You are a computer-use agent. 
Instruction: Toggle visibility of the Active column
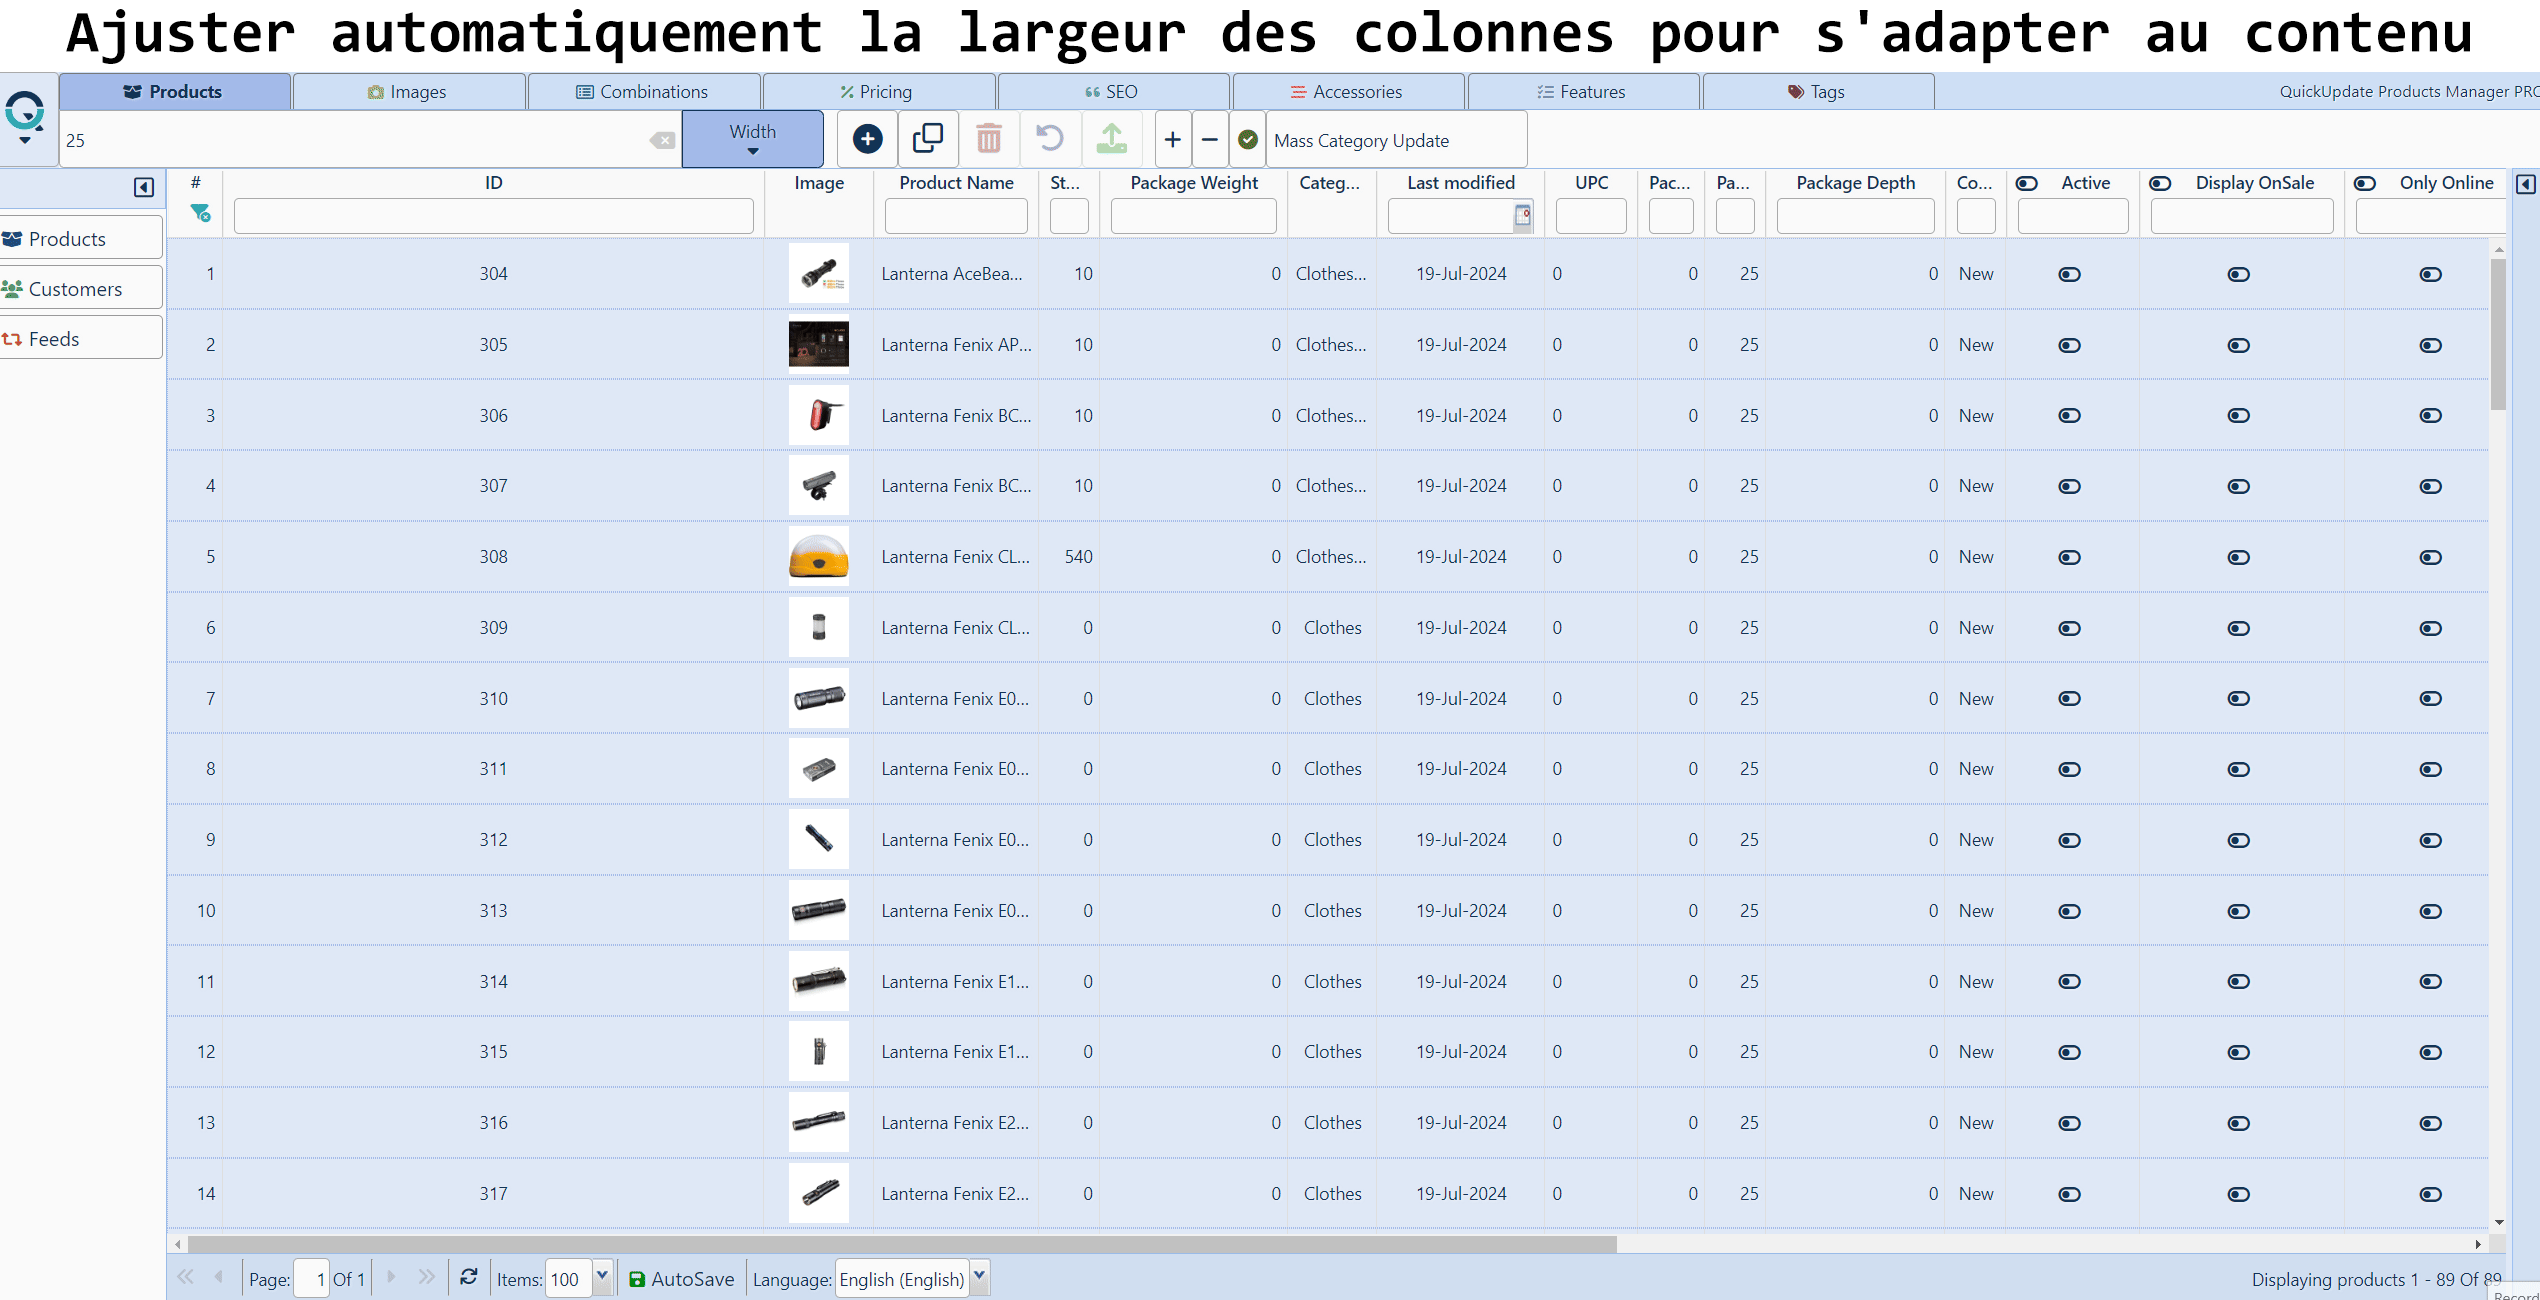point(2027,183)
